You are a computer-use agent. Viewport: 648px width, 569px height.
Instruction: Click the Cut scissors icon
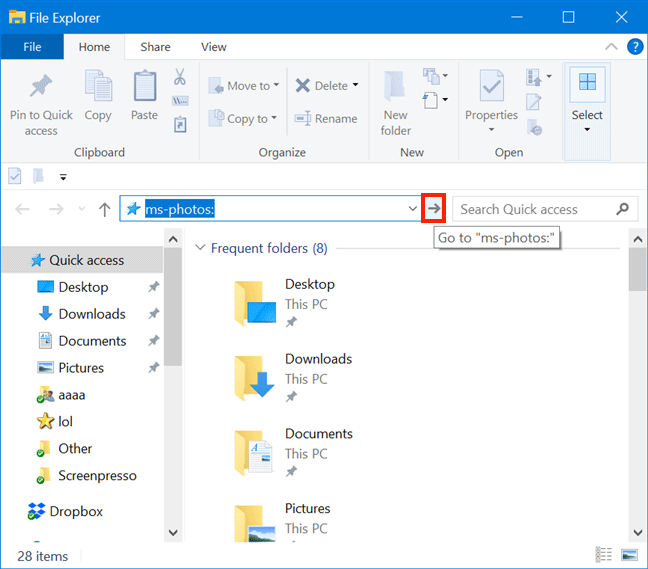pos(180,77)
